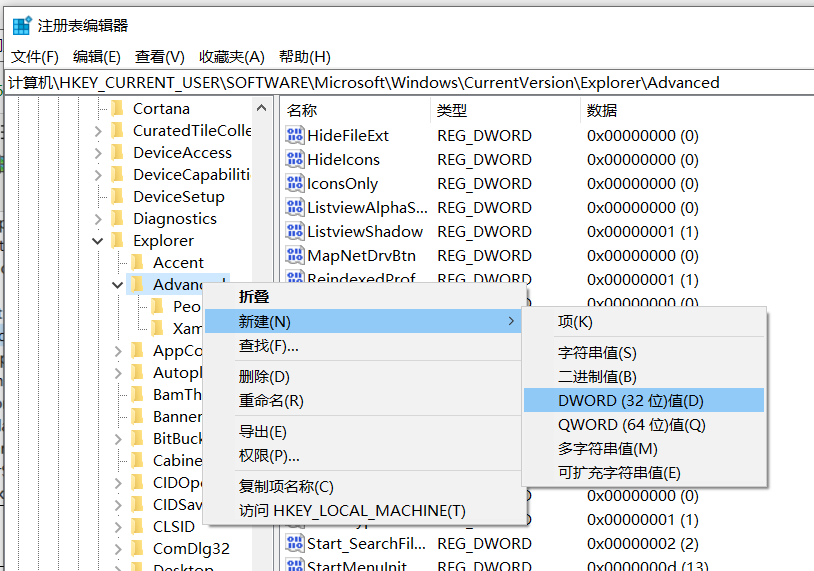
Task: Open the 收藏夹(A) menu
Action: coord(232,57)
